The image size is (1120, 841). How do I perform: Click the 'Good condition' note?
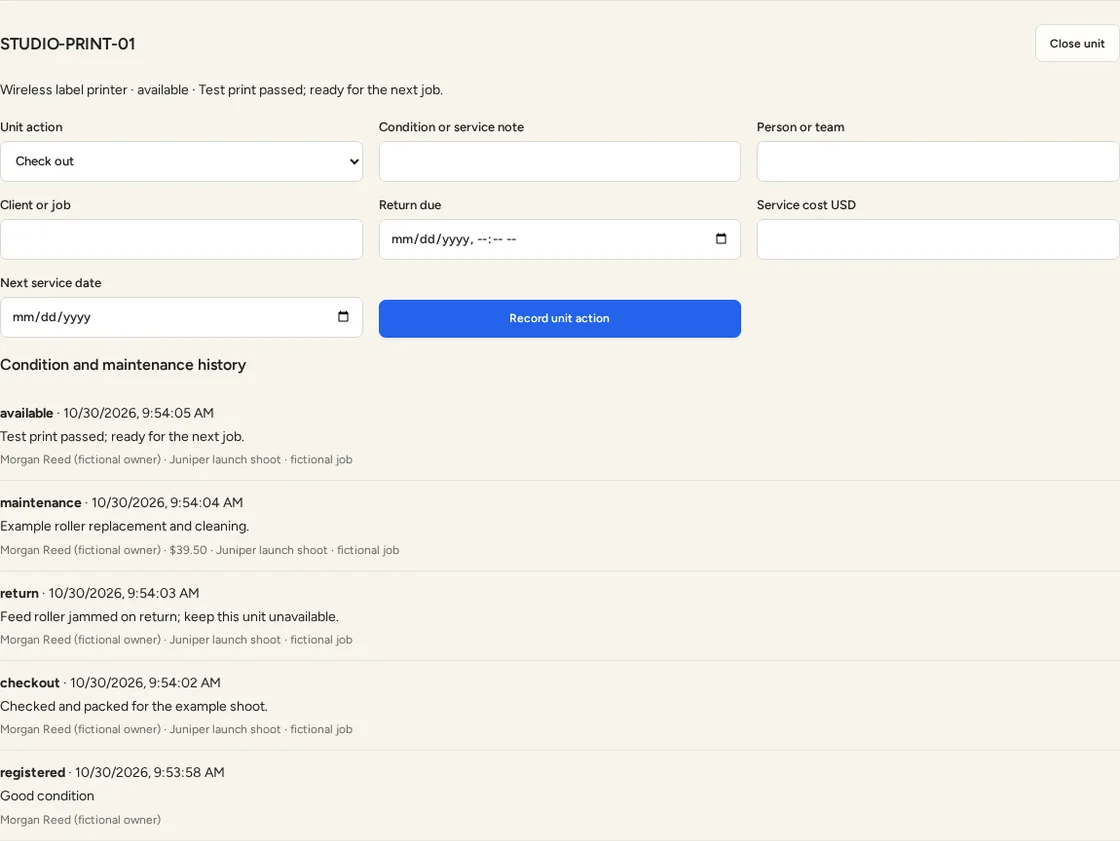[x=47, y=796]
